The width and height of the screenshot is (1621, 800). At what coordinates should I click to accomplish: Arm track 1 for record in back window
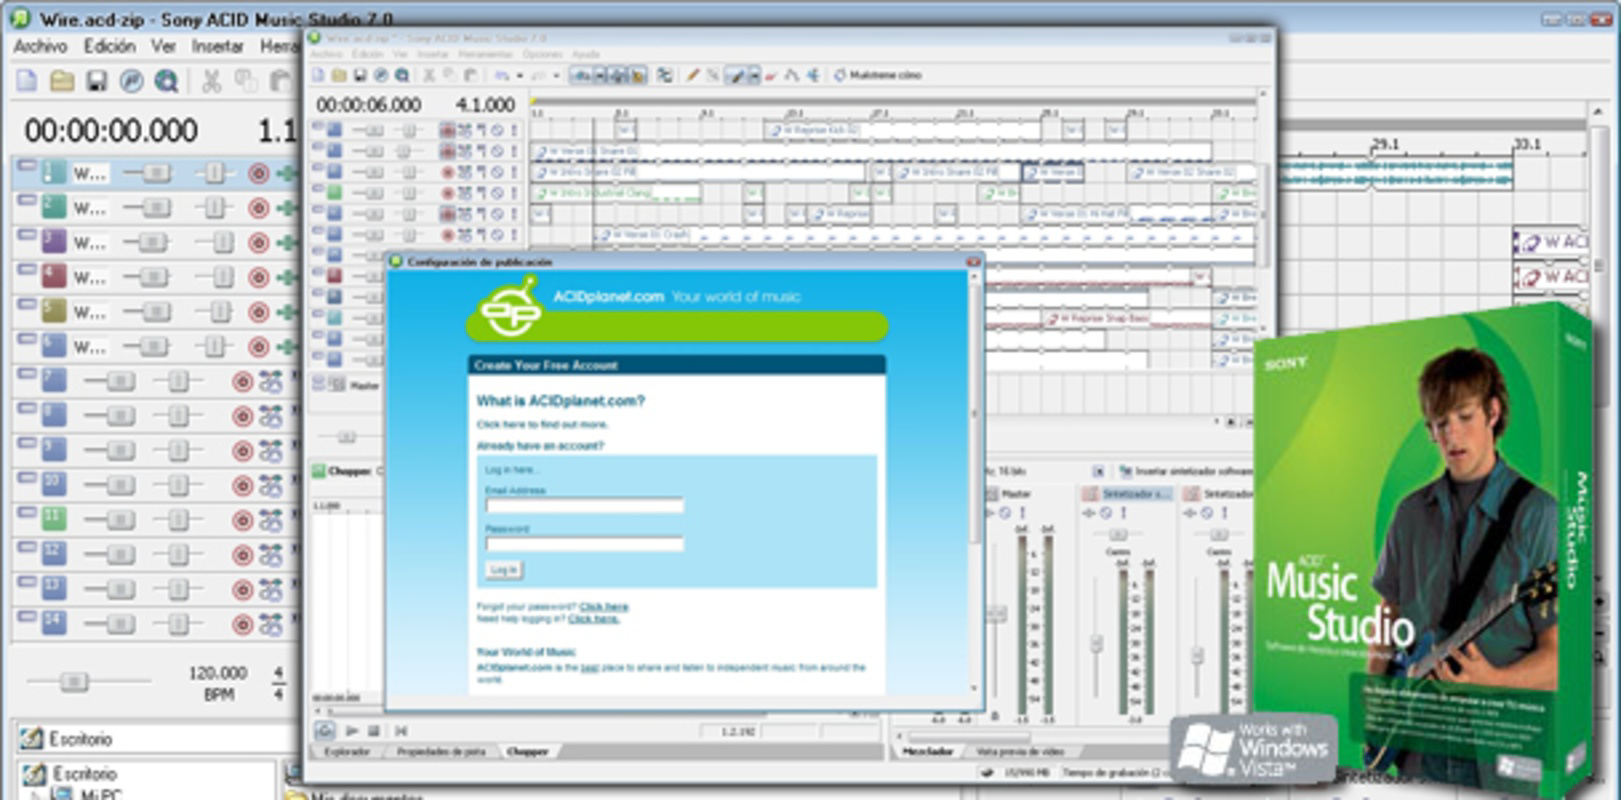pos(259,173)
